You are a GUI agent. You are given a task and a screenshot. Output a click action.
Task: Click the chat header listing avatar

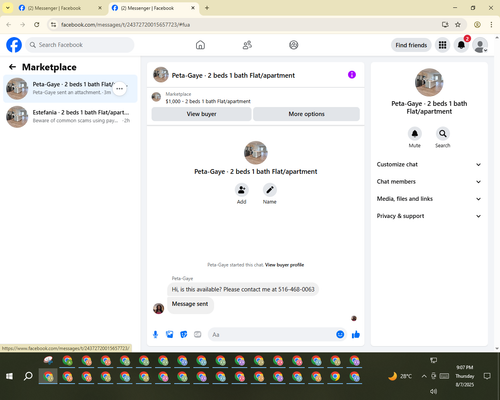point(161,75)
